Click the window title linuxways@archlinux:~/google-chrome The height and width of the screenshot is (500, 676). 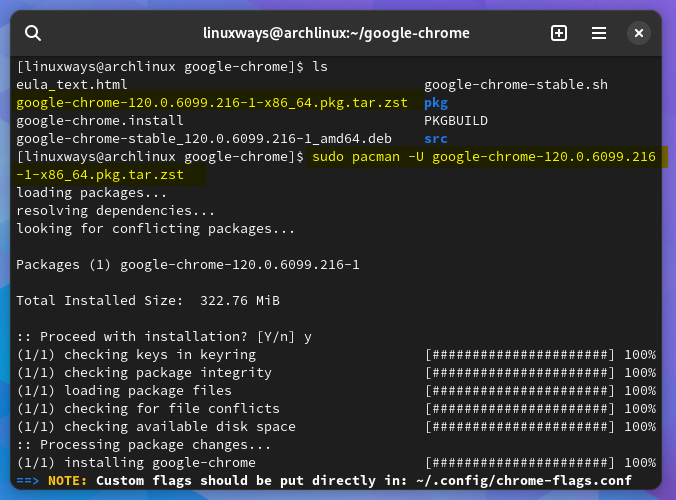tap(336, 33)
